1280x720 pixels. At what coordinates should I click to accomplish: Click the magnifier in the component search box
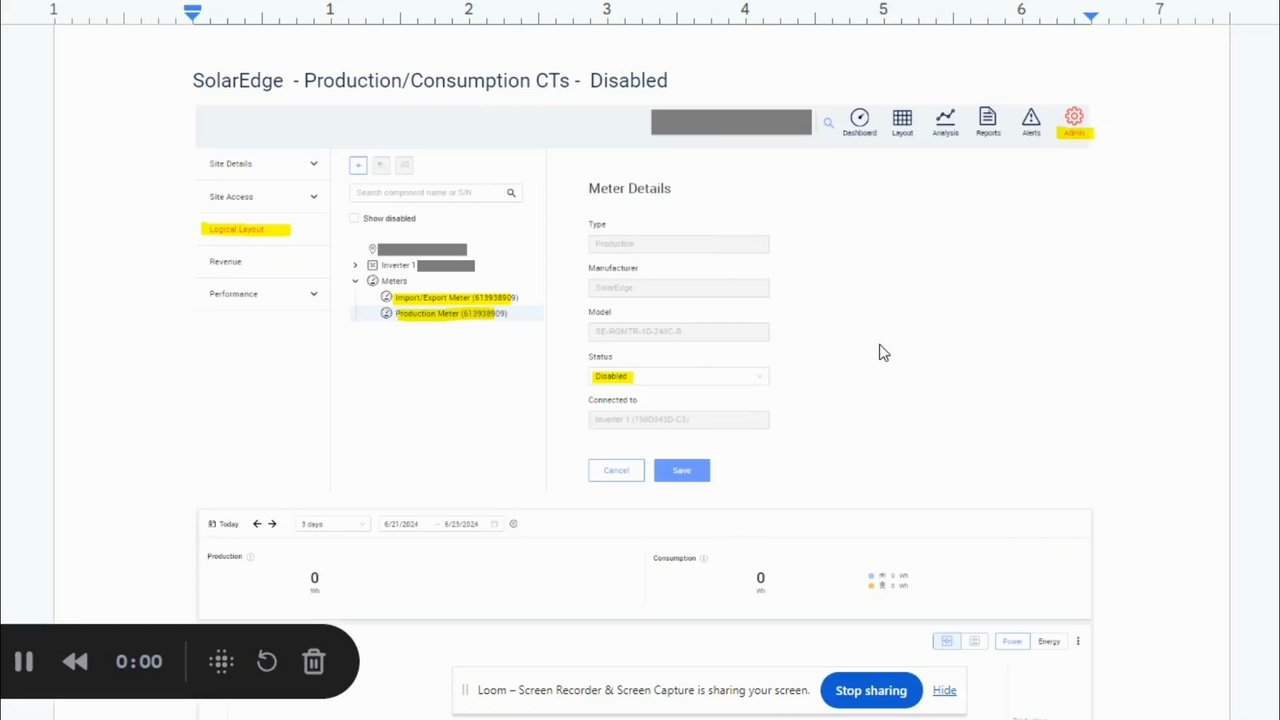pos(511,193)
